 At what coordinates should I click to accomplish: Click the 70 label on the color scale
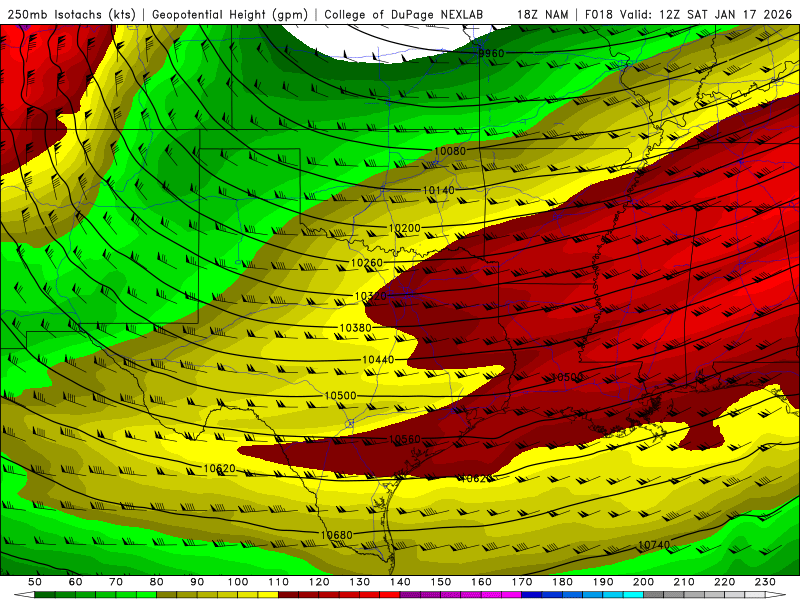coord(116,582)
